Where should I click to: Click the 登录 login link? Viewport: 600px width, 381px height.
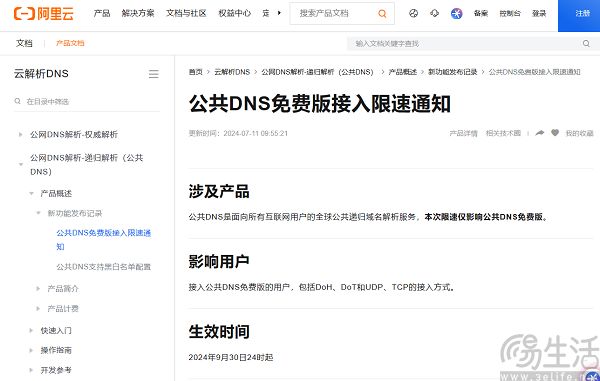[x=539, y=13]
